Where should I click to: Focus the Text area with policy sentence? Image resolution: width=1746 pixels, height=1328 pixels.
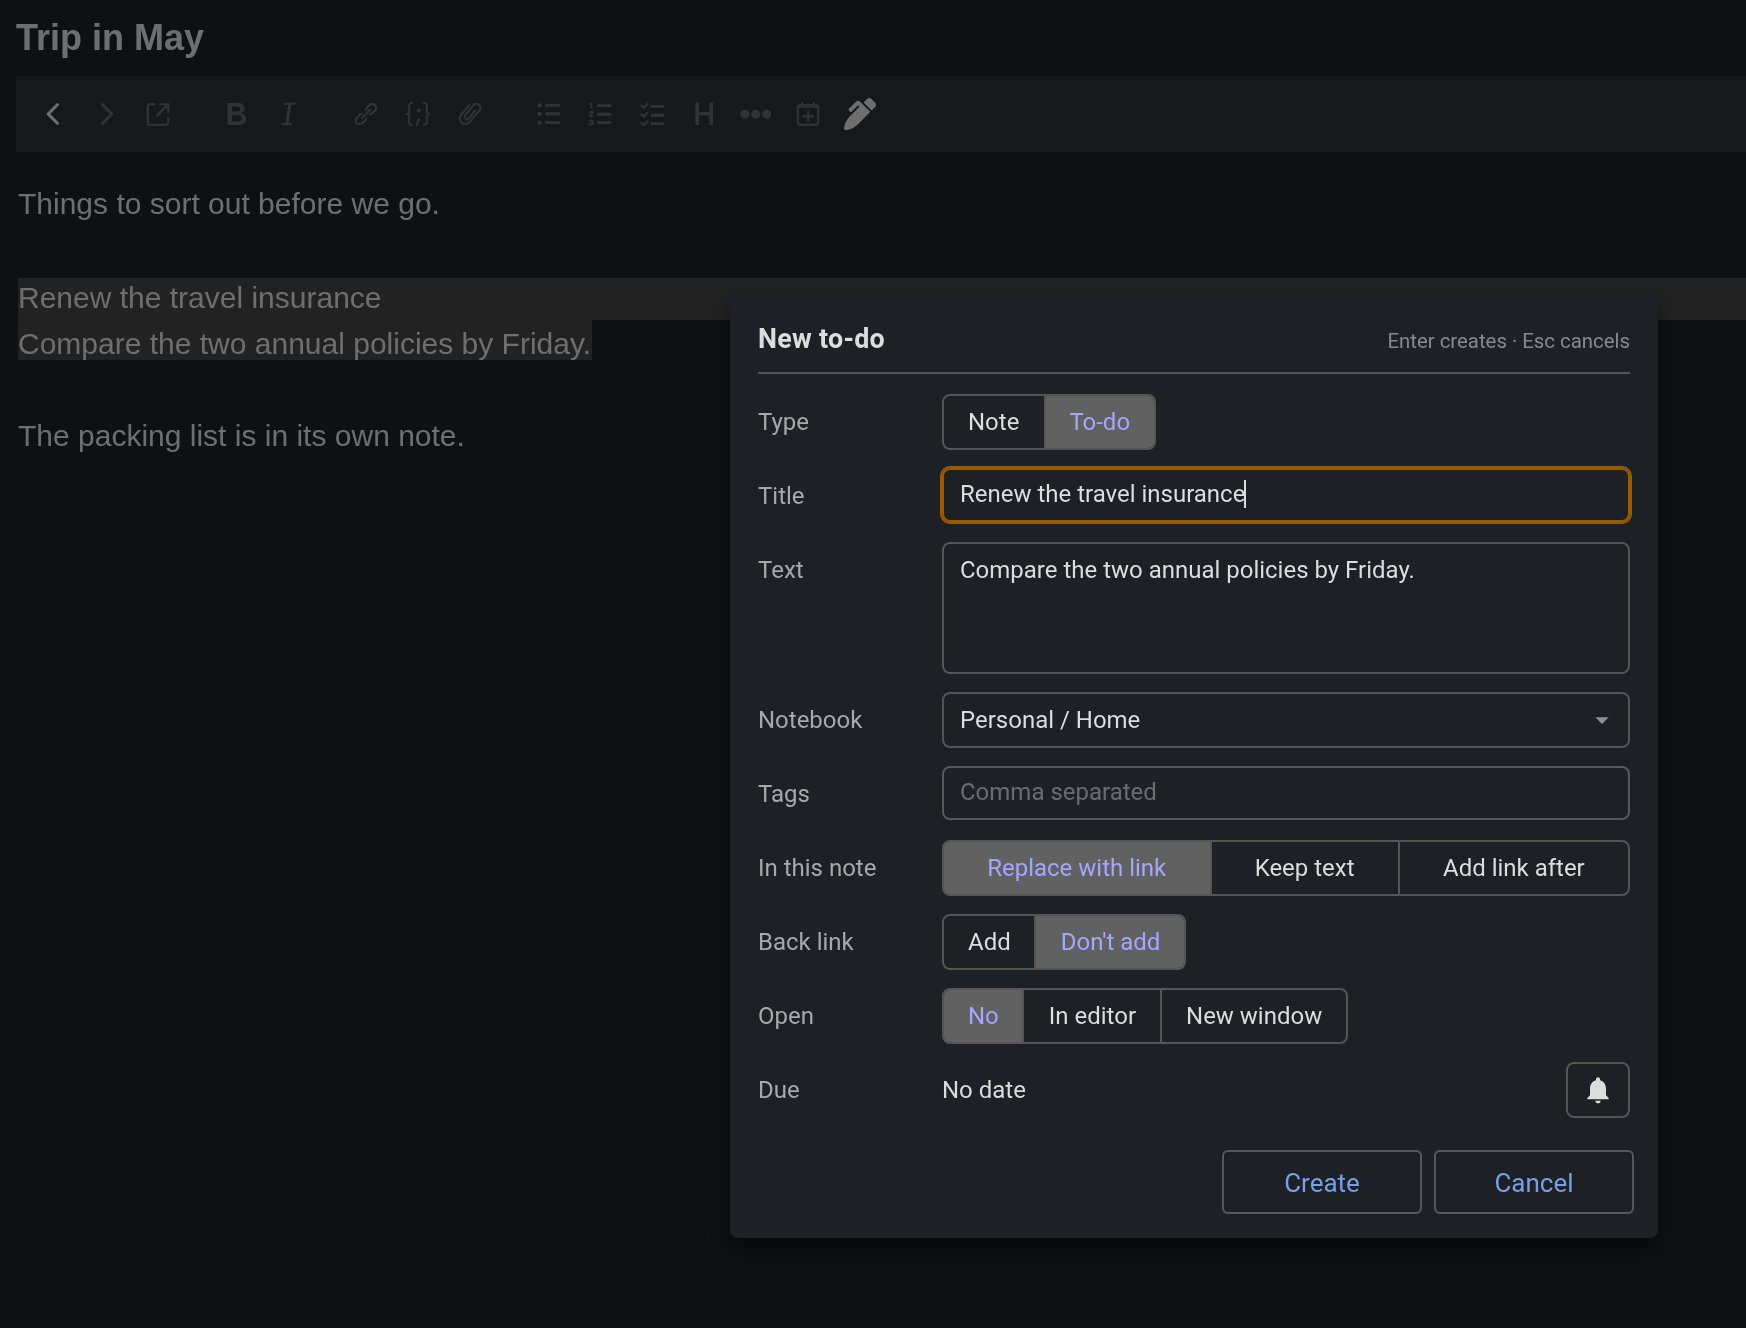[1286, 608]
